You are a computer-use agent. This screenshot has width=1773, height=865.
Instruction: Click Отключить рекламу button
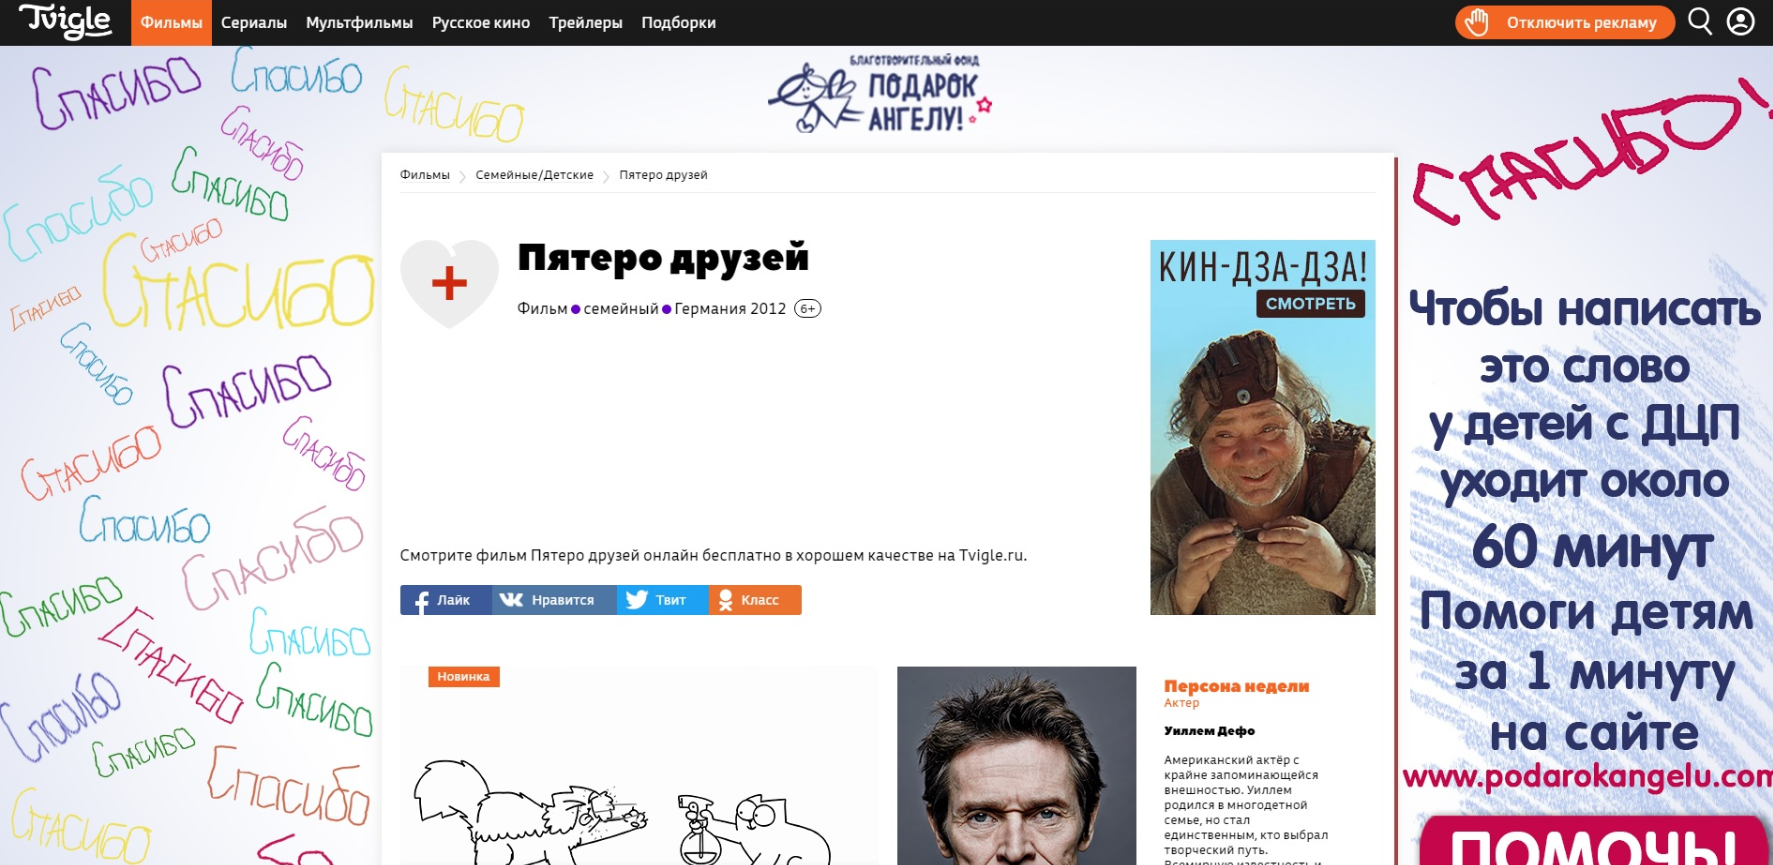pyautogui.click(x=1565, y=22)
